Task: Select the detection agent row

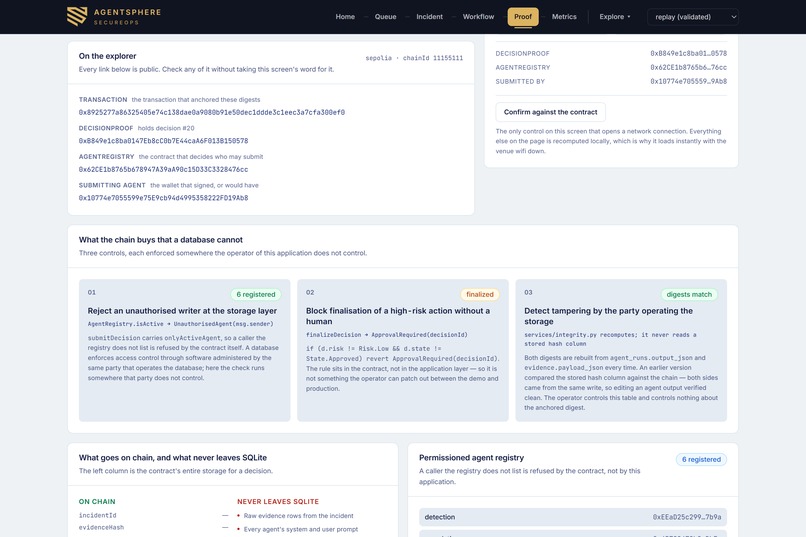Action: coord(573,517)
